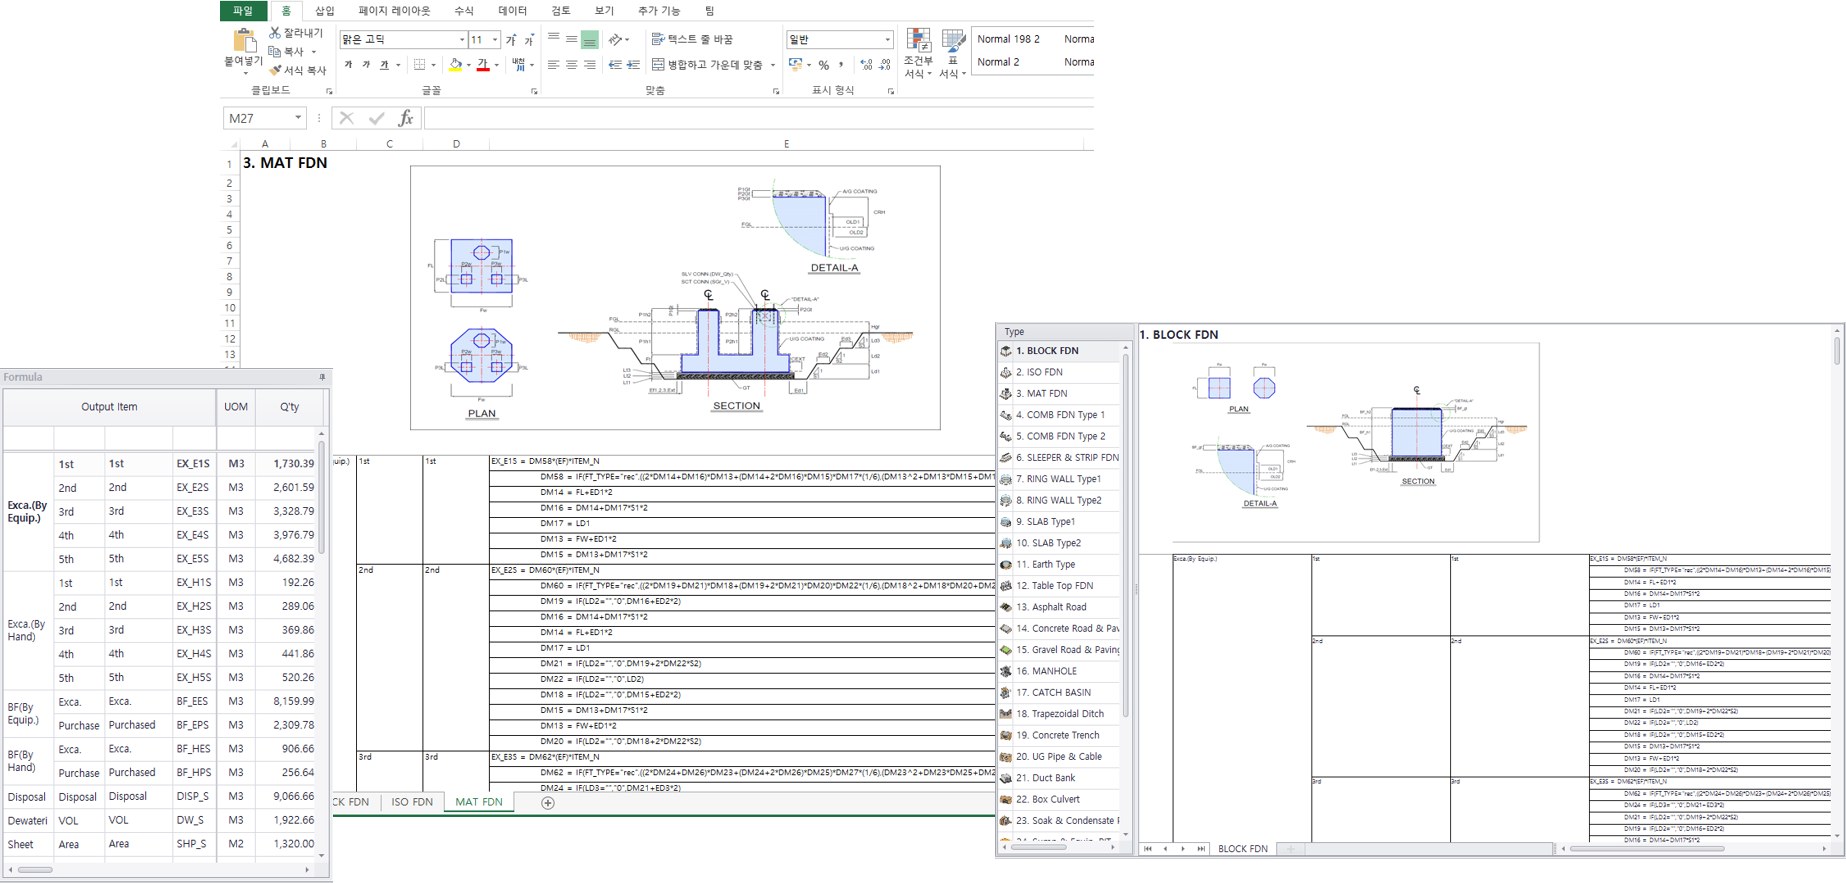Click the percent style icon
This screenshot has height=883, width=1846.
(823, 65)
